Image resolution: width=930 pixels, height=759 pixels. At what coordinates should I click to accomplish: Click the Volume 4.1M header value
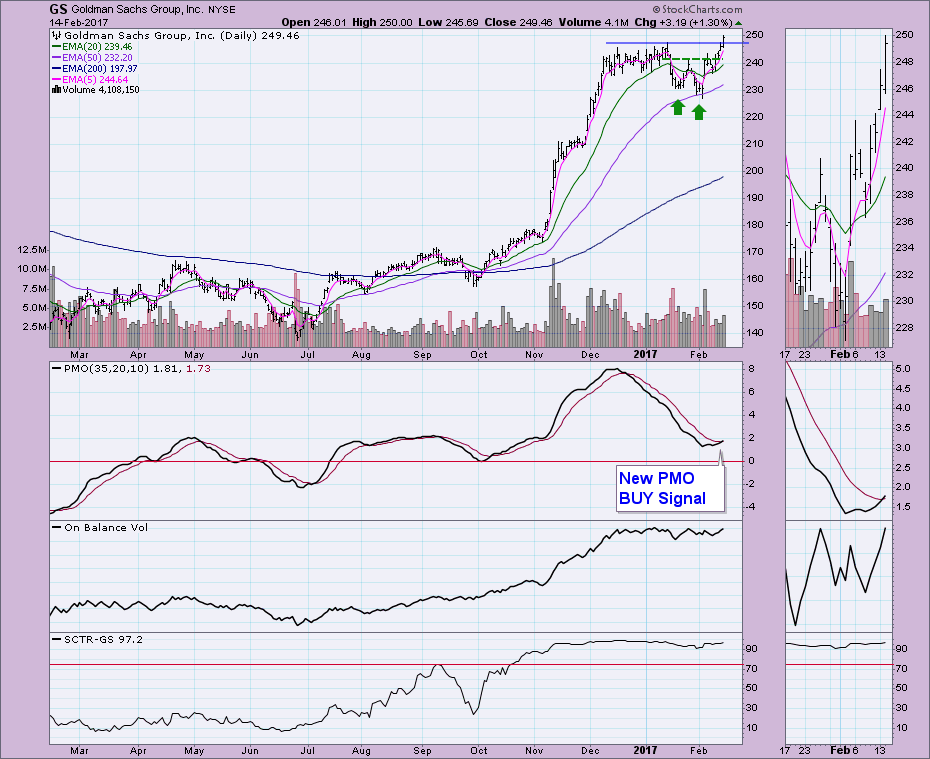click(x=593, y=23)
